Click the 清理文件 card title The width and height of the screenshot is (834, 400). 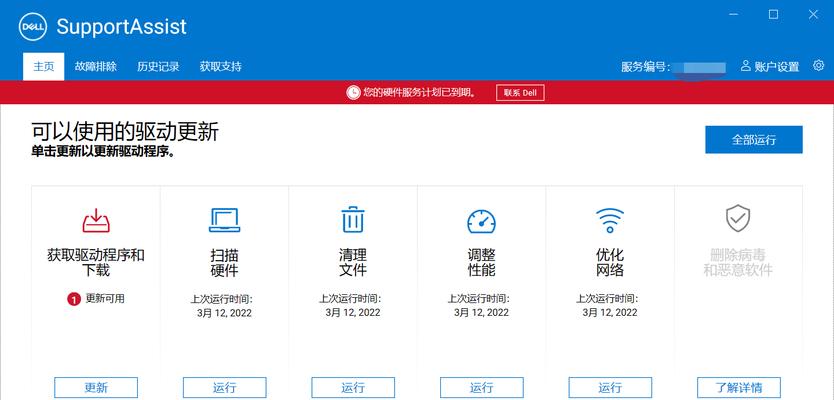click(x=353, y=262)
